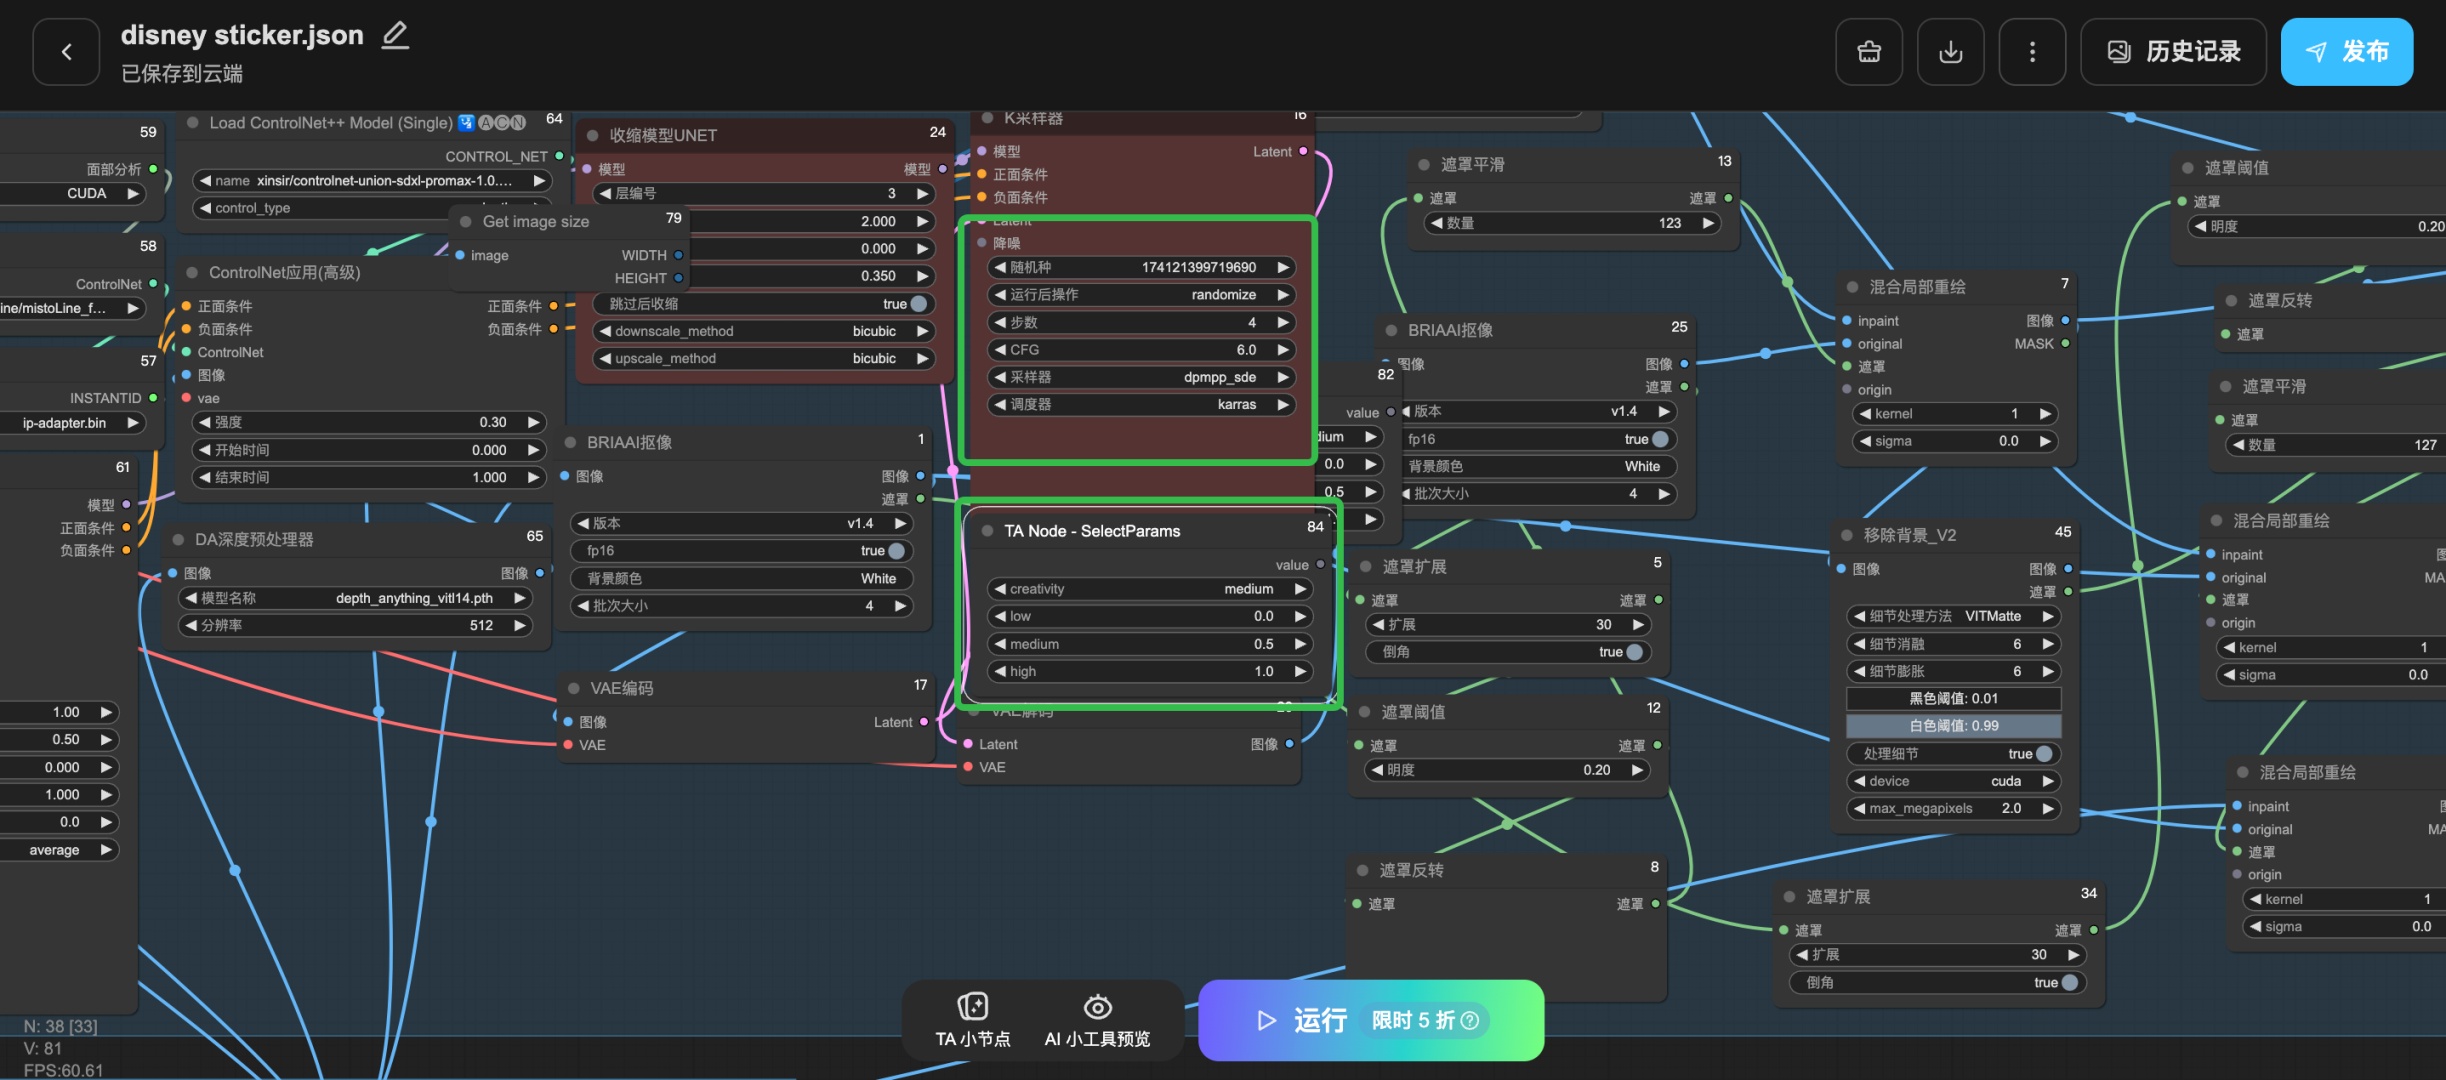Open the toolbox basket icon

(x=1868, y=52)
